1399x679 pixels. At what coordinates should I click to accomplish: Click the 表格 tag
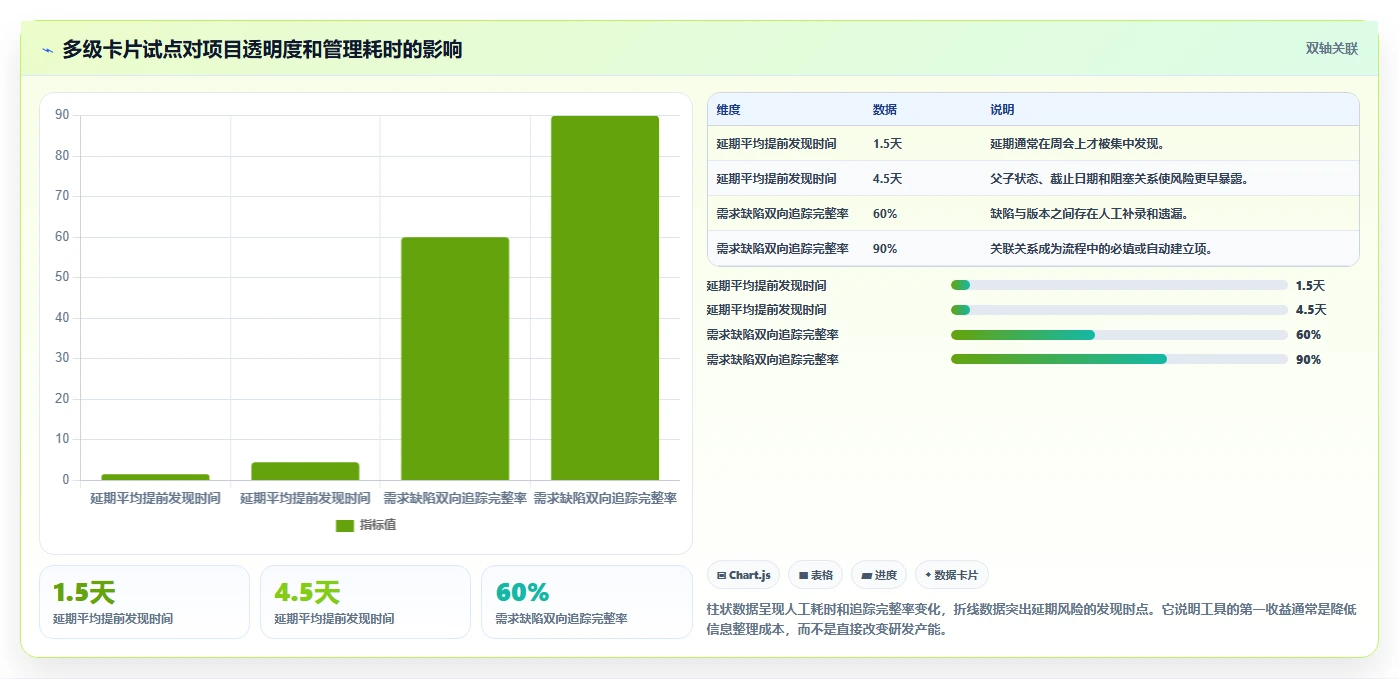pos(816,575)
